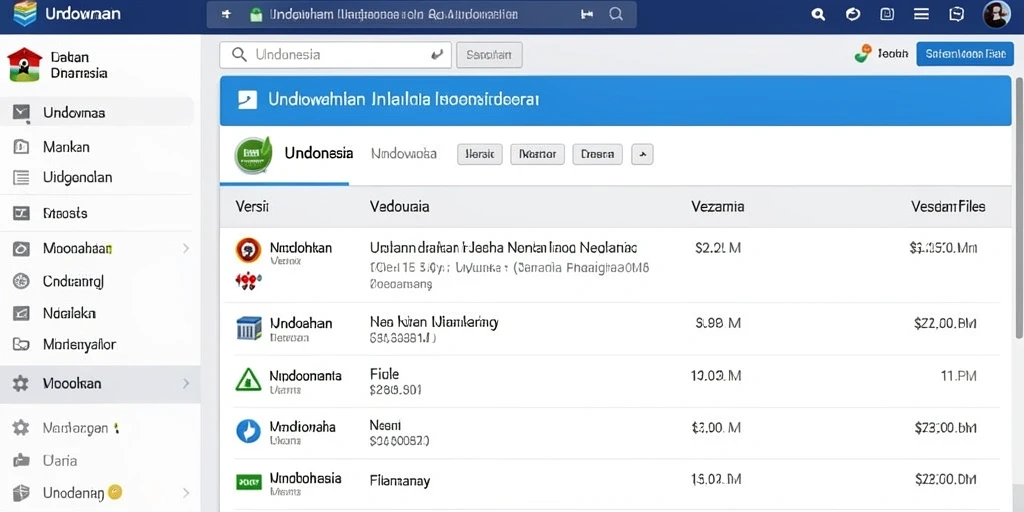Click the icon next to Mankan
1024x512 pixels.
pos(22,147)
